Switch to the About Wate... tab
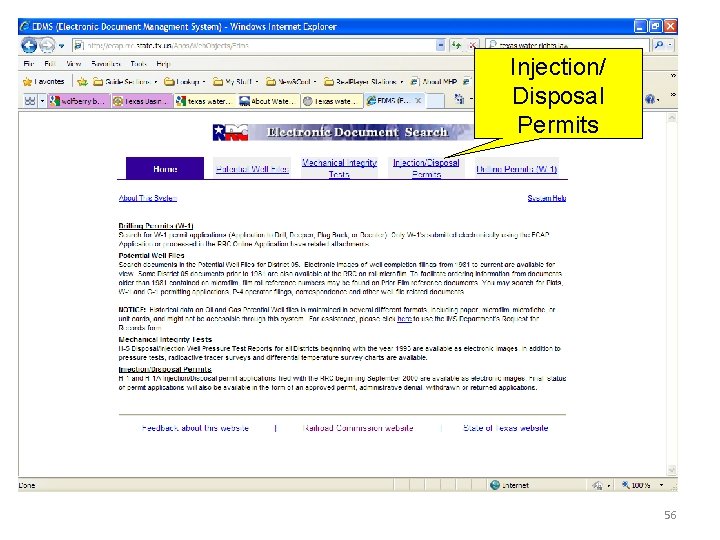This screenshot has width=720, height=540. point(269,101)
